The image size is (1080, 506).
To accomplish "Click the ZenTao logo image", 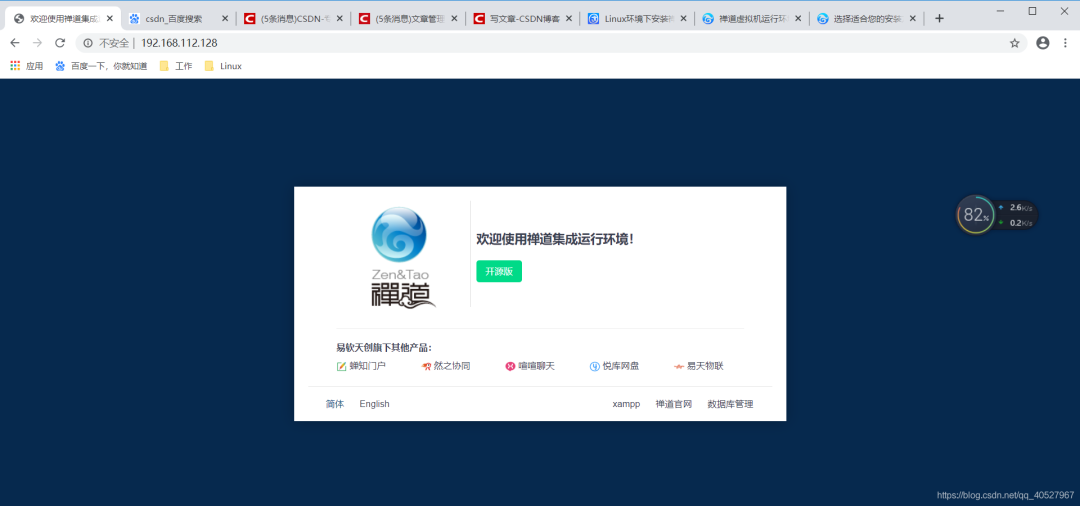I will [404, 257].
